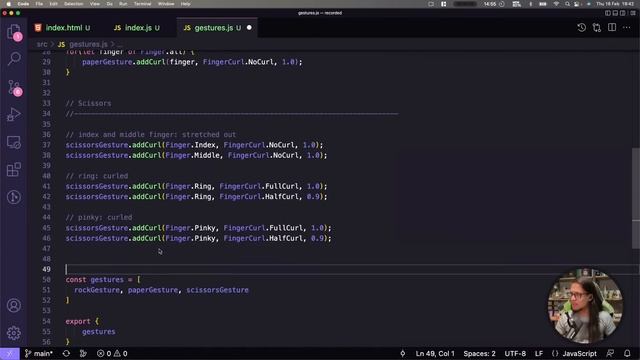
Task: Open the Git graph icon below Extensions
Action: (x=14, y=197)
